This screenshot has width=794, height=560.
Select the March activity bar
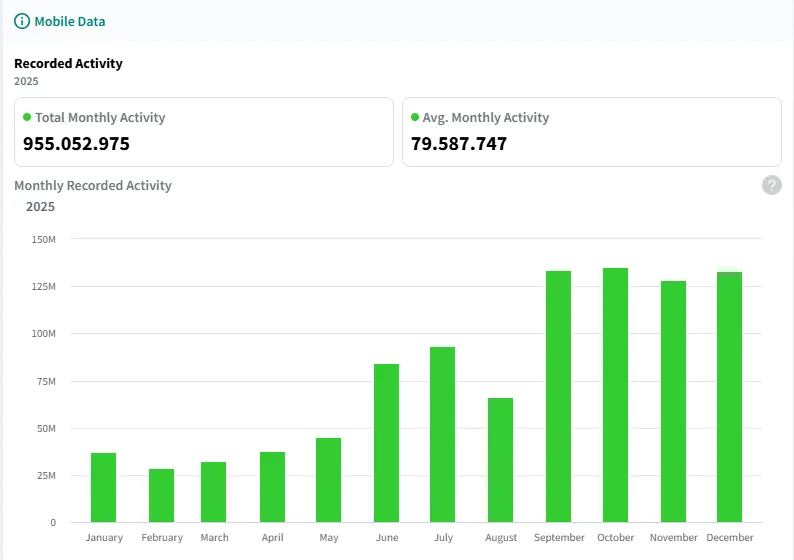pos(214,491)
